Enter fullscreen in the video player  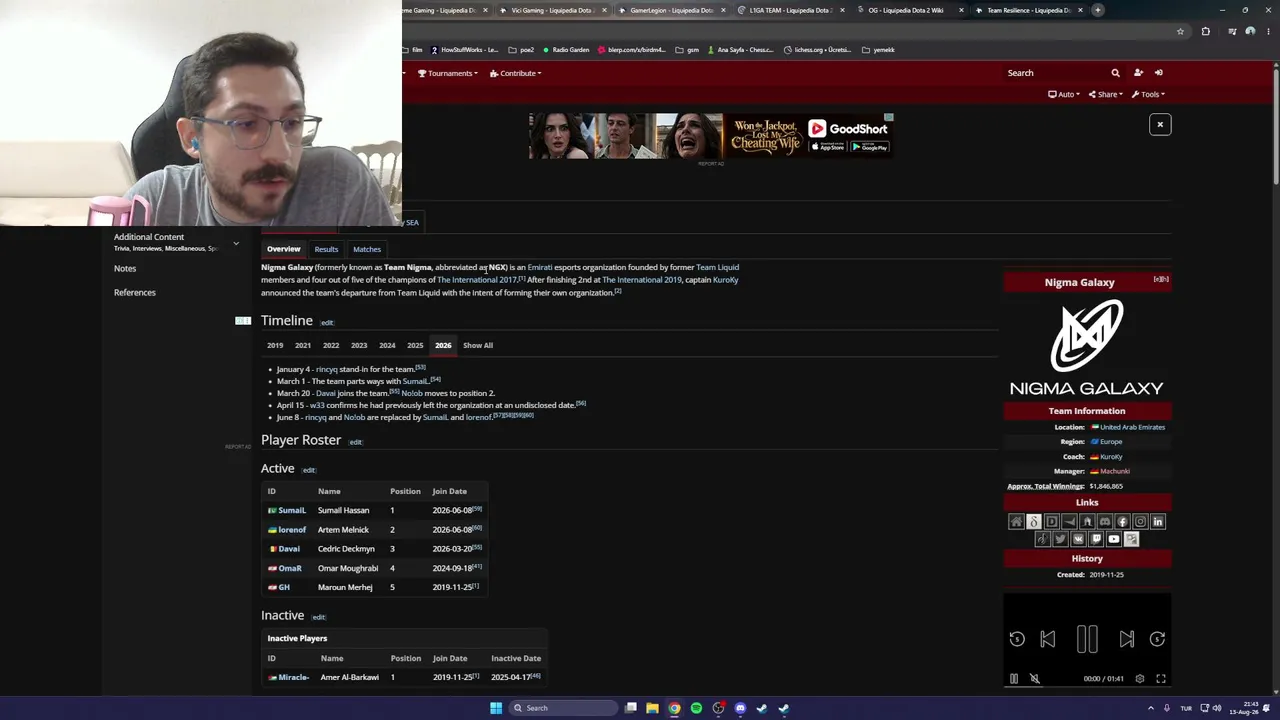(1161, 679)
